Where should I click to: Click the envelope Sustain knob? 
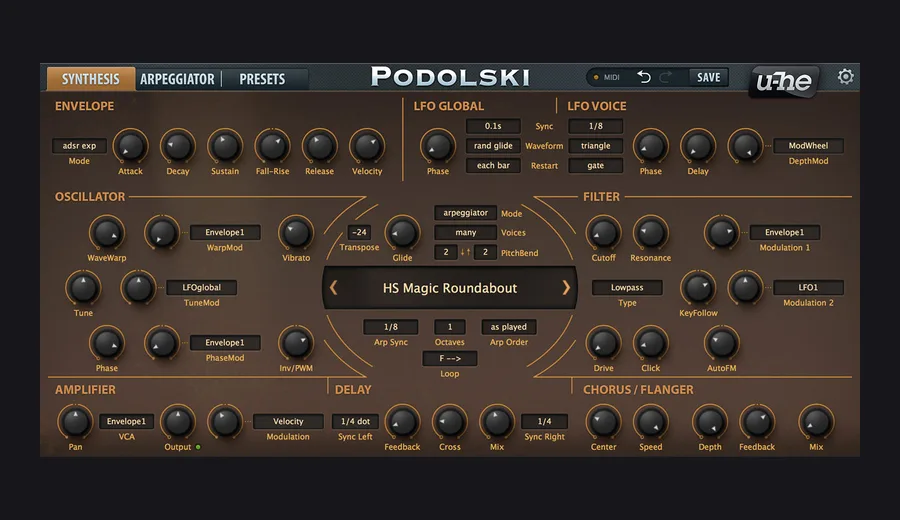click(x=225, y=146)
